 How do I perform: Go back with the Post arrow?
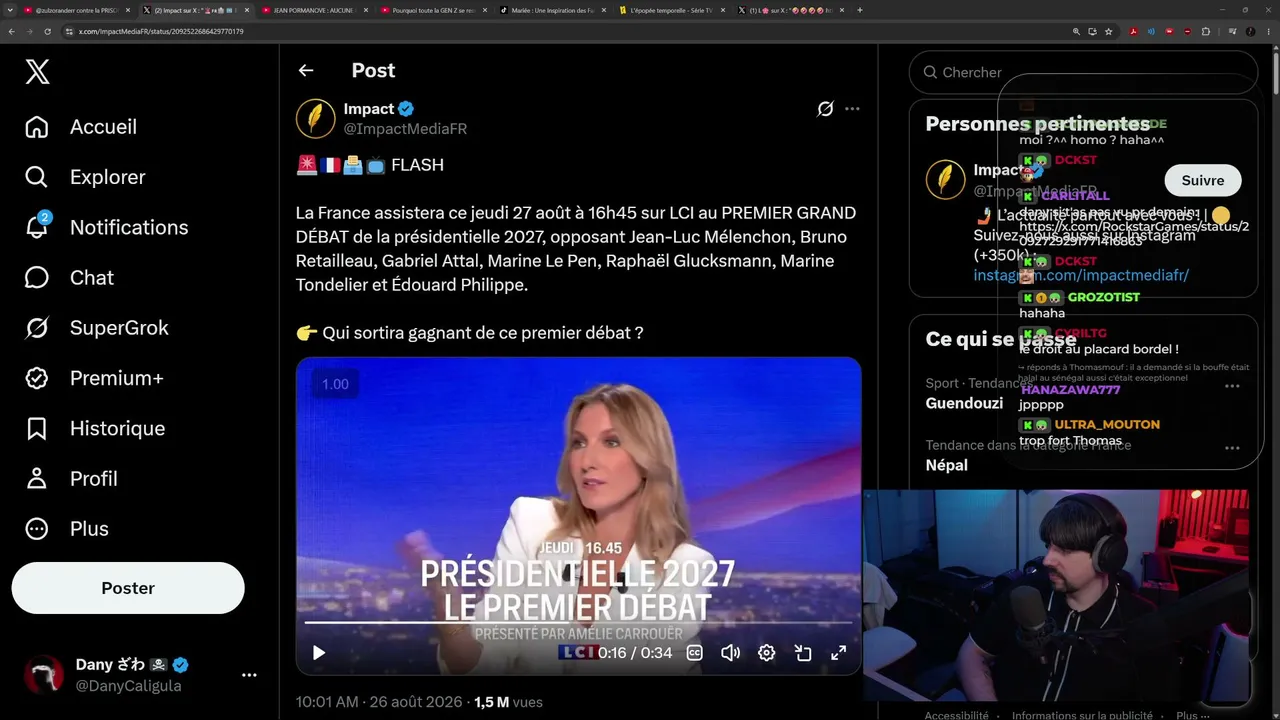click(306, 70)
